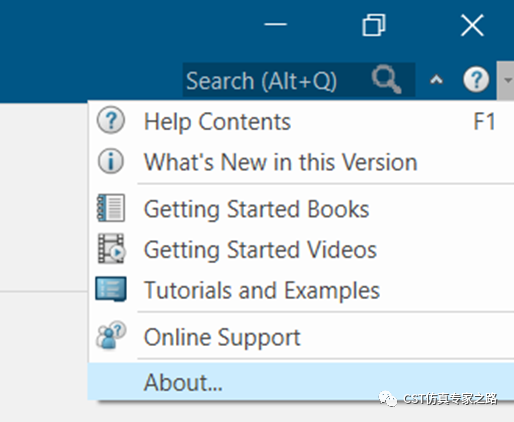Collapse the ribbon with the up chevron

pos(436,80)
